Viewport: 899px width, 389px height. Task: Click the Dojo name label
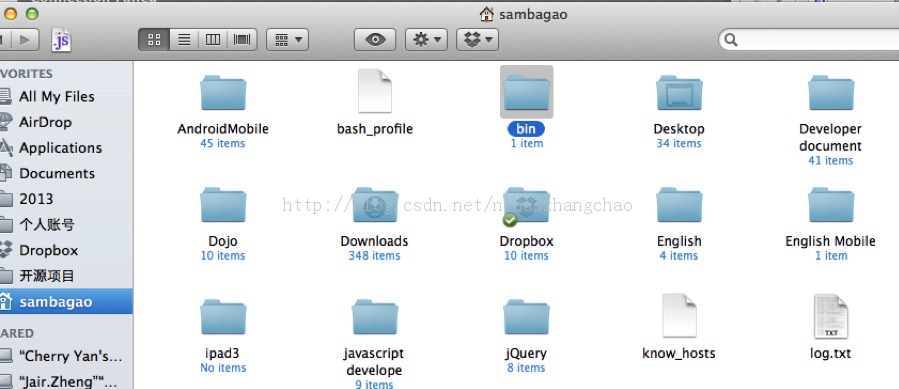coord(223,241)
